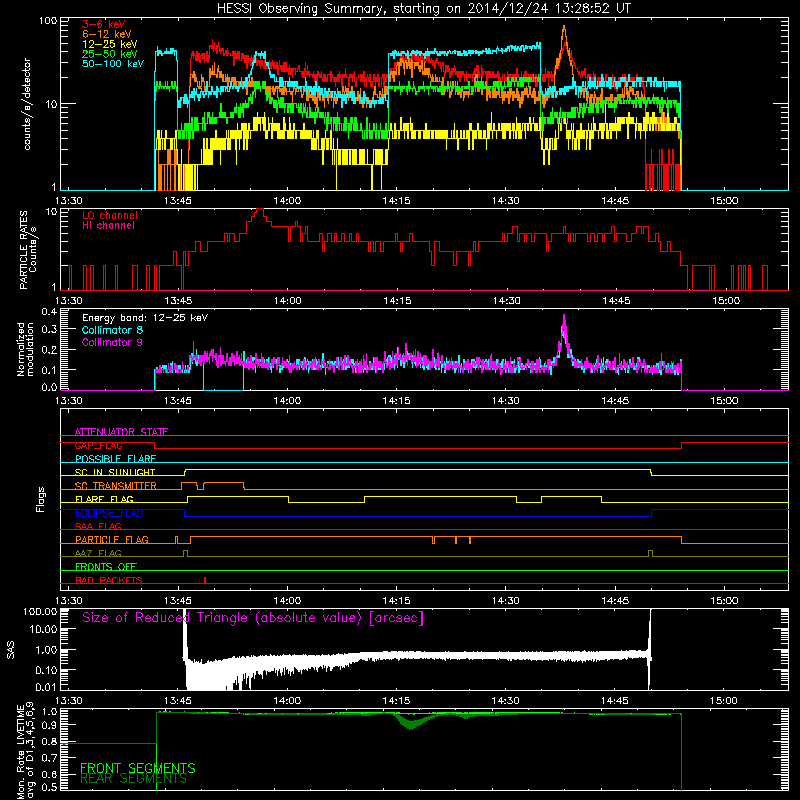Click the counts/s/detector axis title
This screenshot has width=800, height=800.
(27, 104)
